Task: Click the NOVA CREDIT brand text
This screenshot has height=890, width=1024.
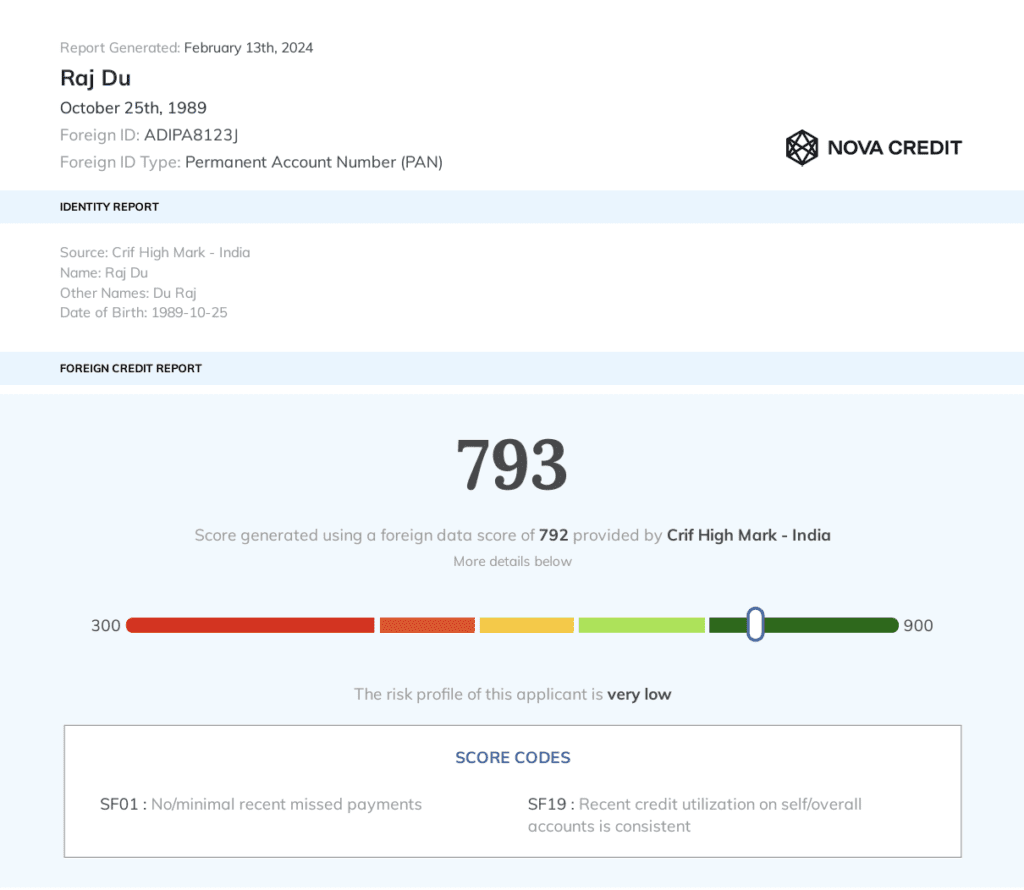Action: pyautogui.click(x=894, y=148)
